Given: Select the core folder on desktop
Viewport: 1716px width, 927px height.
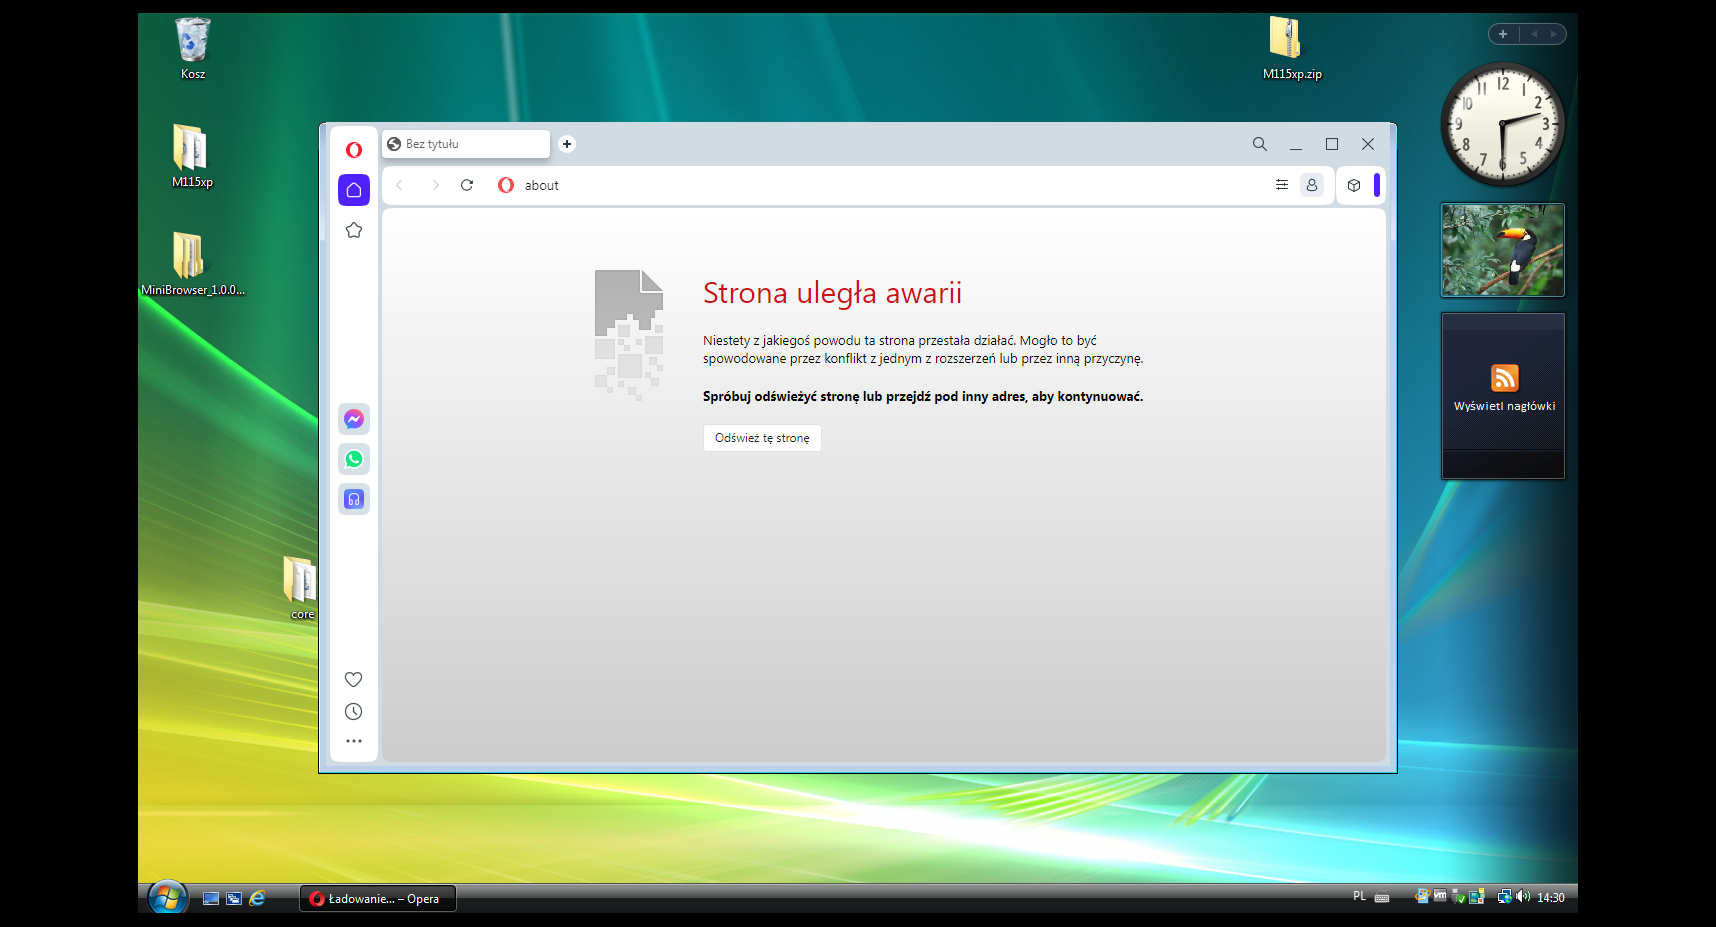Looking at the screenshot, I should 300,588.
